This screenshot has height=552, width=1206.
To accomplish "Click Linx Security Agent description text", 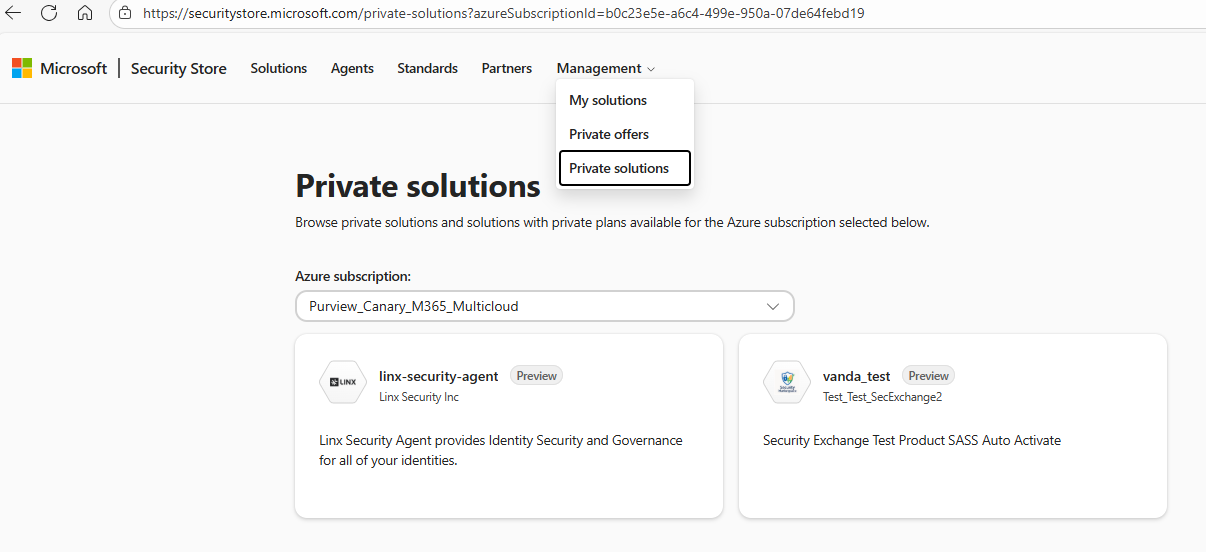I will [x=501, y=450].
